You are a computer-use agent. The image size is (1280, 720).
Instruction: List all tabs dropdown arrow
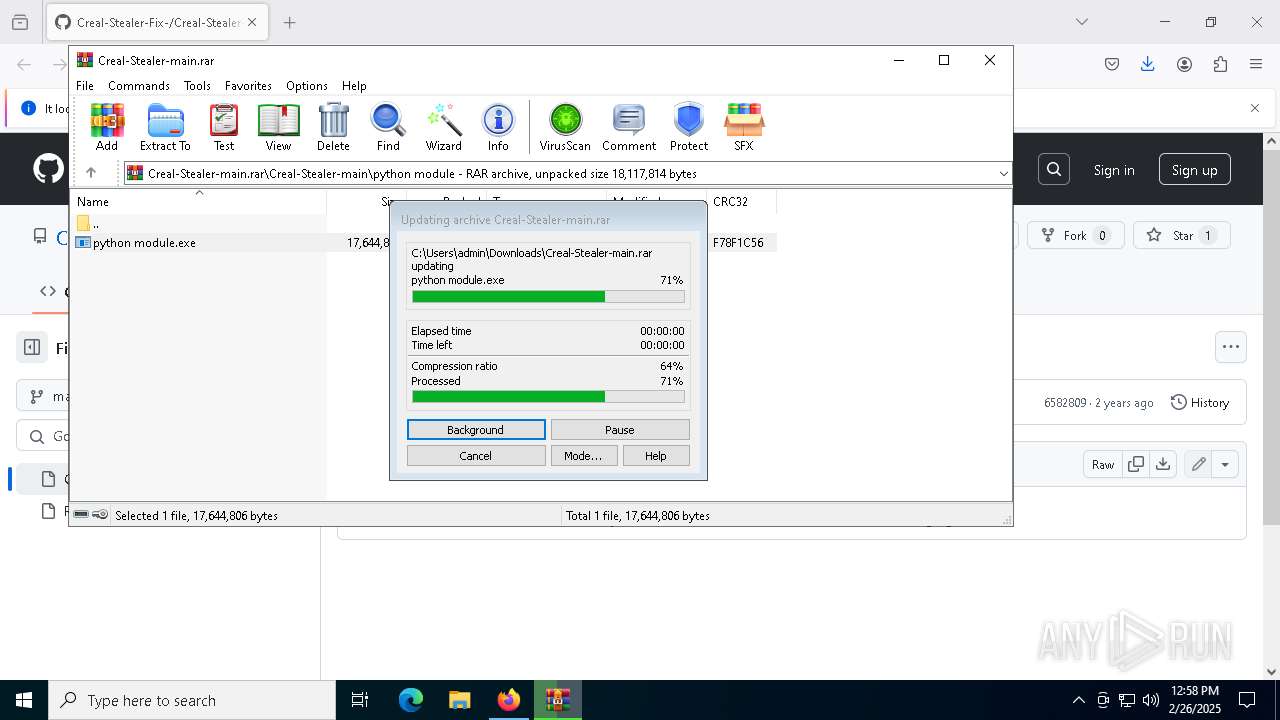click(x=1081, y=22)
